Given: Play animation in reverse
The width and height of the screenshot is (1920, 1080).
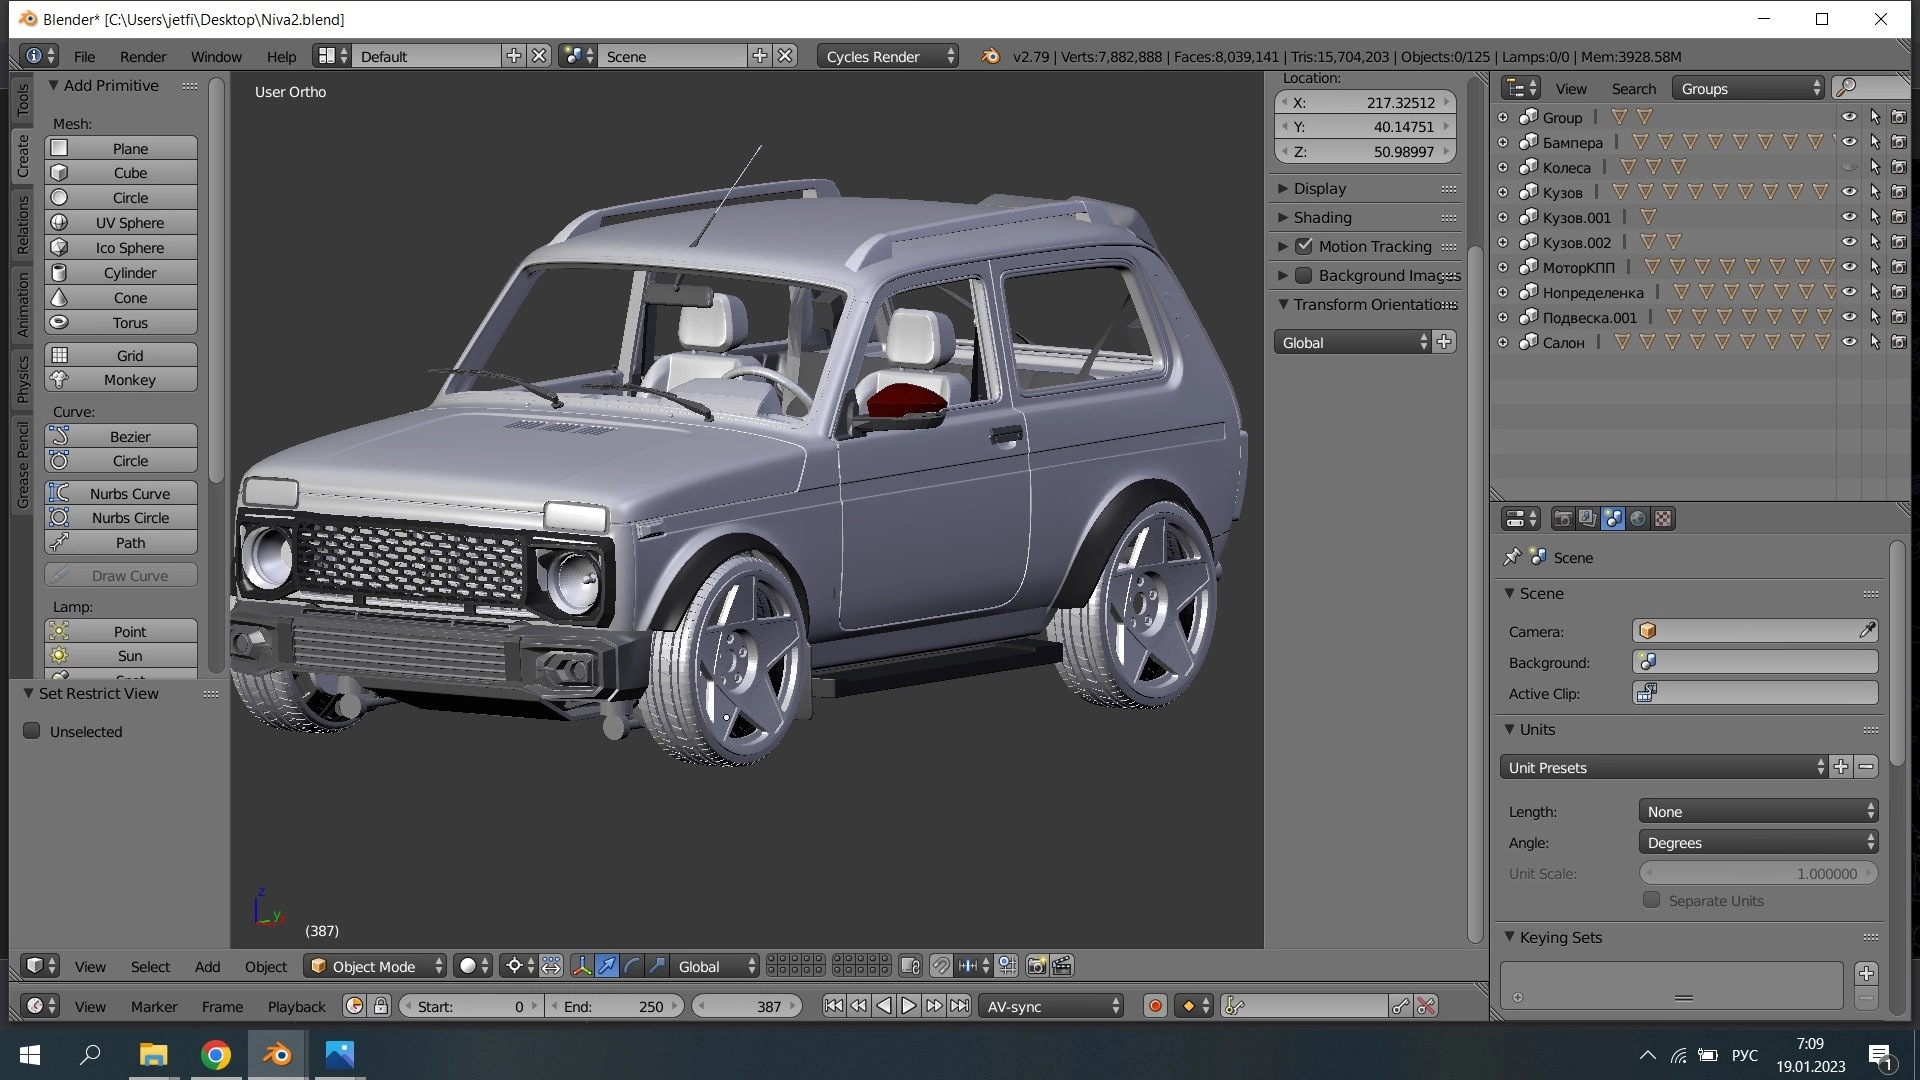Looking at the screenshot, I should click(883, 1006).
